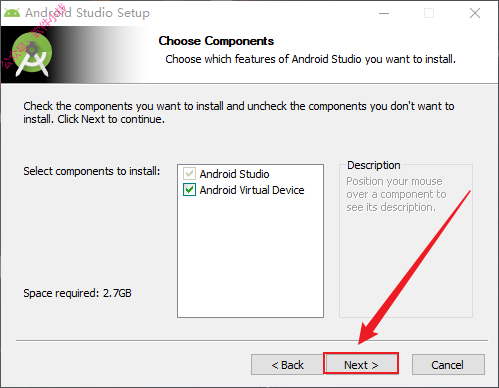Click the subtitle about features to install

[x=310, y=59]
